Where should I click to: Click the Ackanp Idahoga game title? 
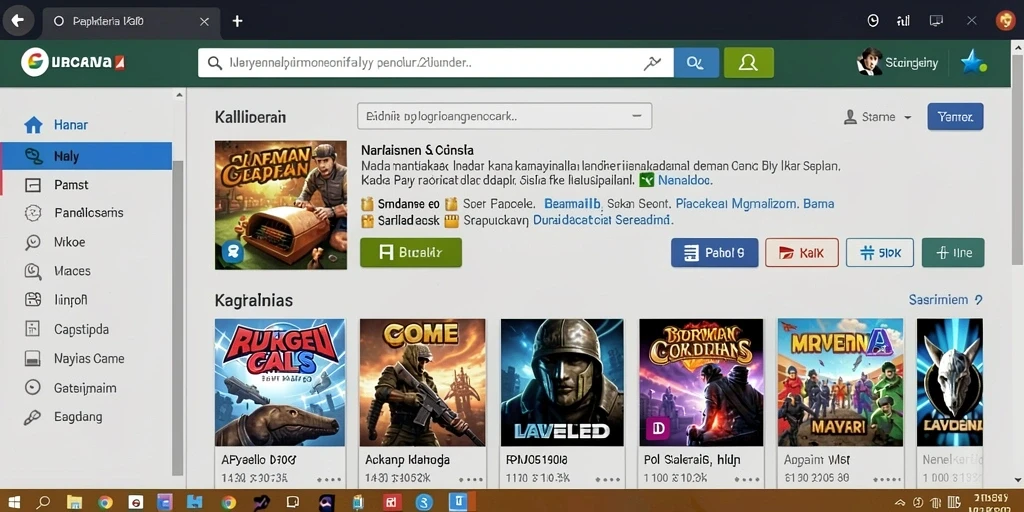tap(408, 460)
